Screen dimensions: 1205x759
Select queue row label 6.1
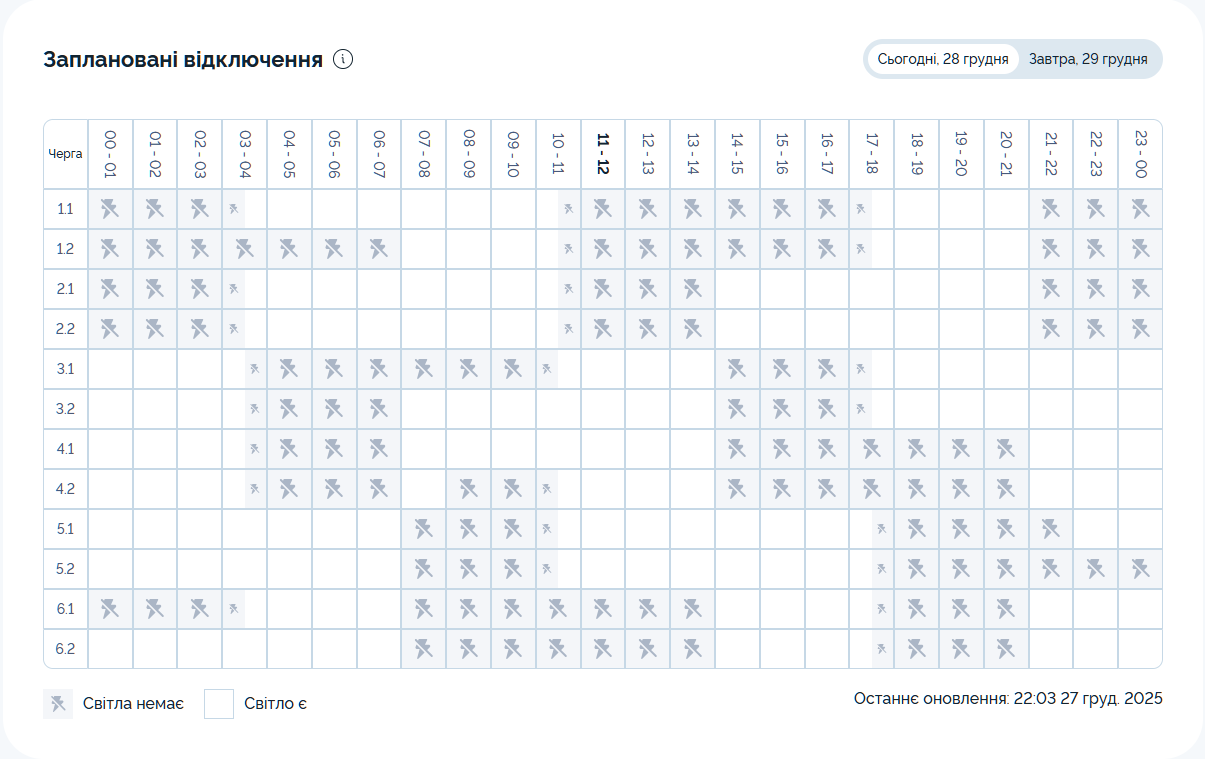[x=66, y=609]
